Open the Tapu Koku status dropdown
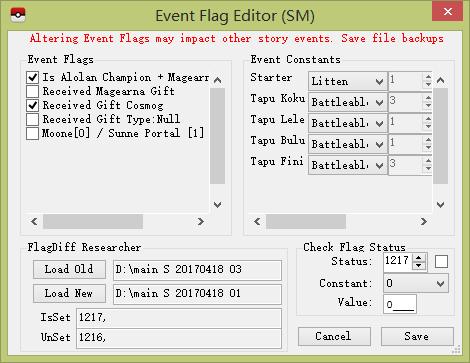 (x=348, y=102)
